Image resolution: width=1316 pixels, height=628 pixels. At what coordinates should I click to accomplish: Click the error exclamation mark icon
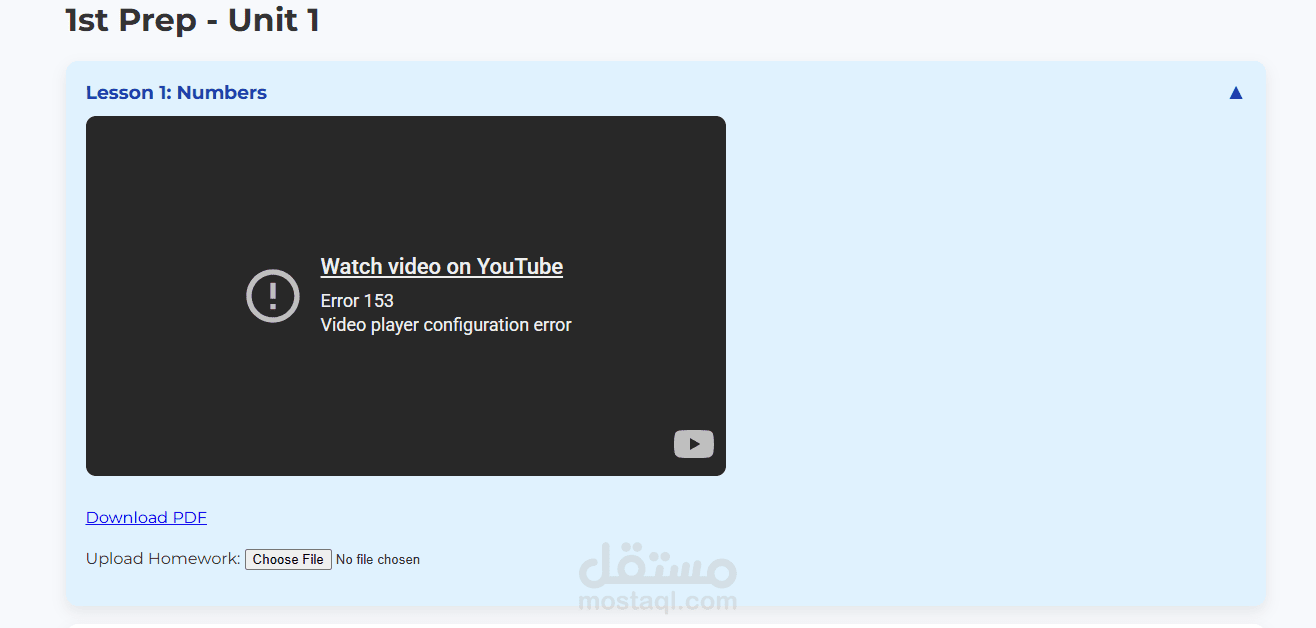coord(273,296)
